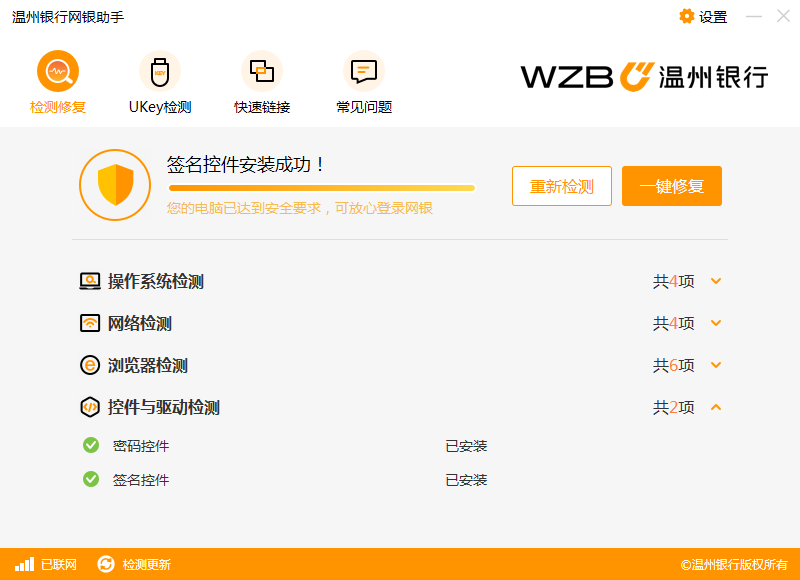Viewport: 800px width, 580px height.
Task: Click the 检测更新 update icon in status bar
Action: (x=106, y=564)
